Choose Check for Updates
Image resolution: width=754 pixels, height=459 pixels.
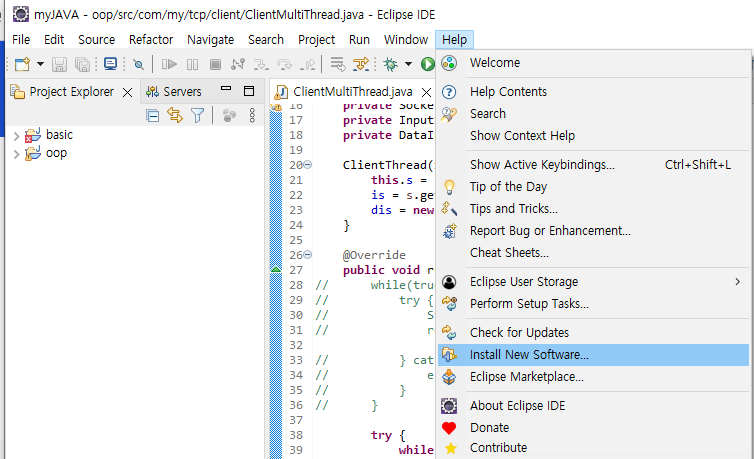pos(593,333)
